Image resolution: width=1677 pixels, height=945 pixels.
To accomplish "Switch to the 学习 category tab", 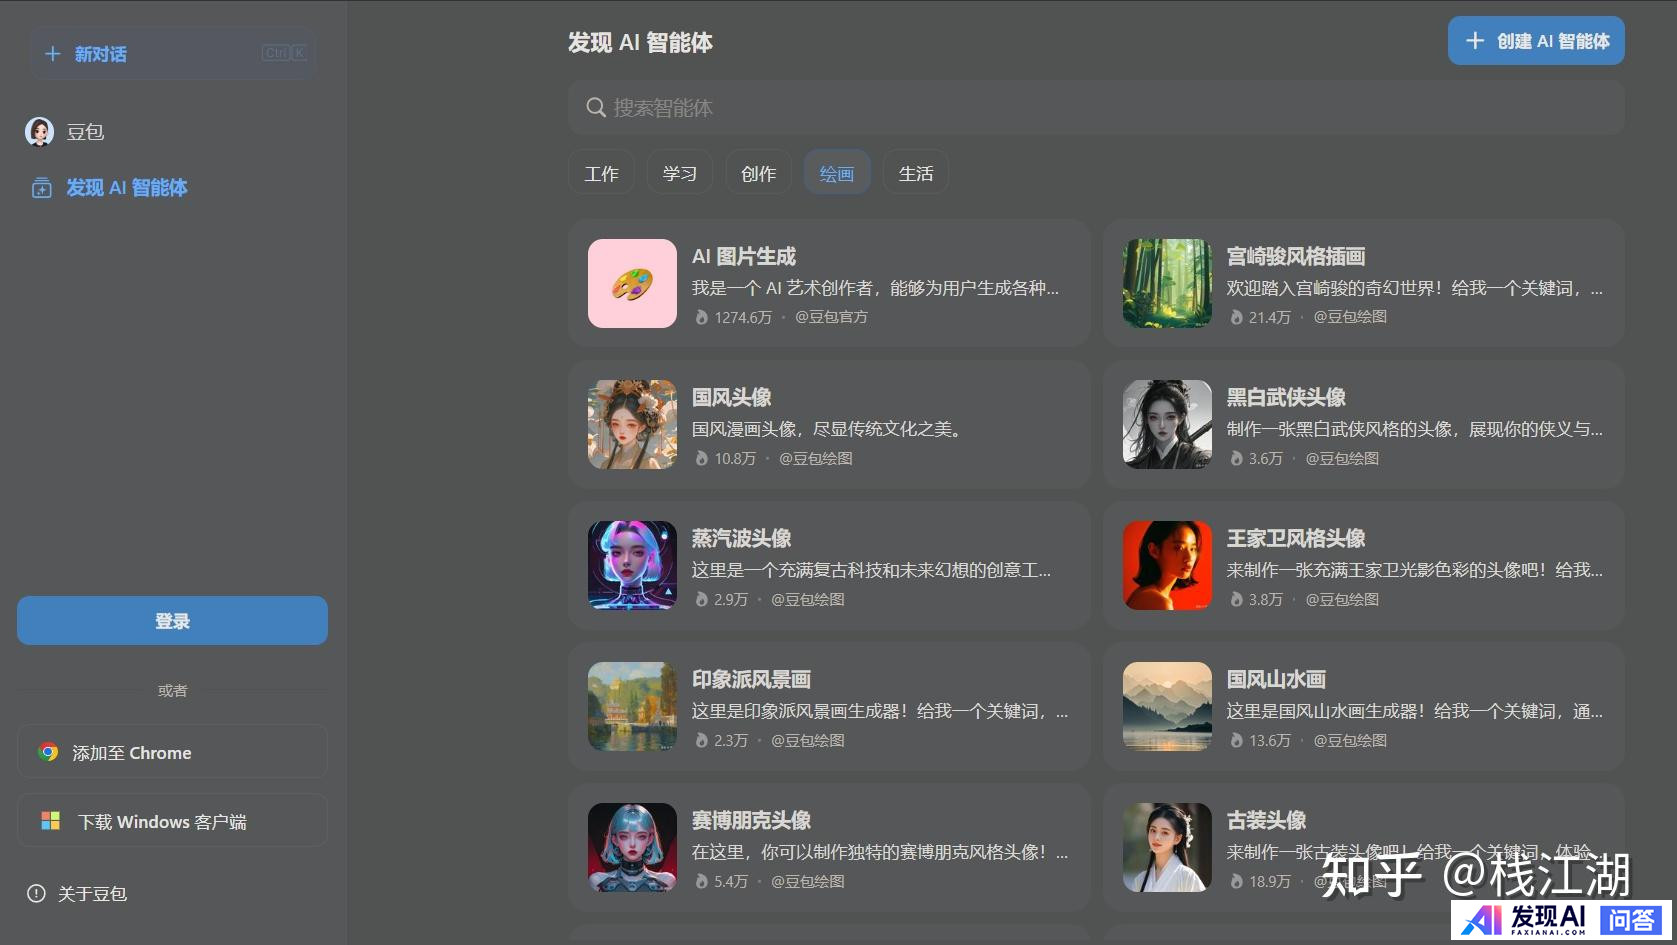I will point(680,173).
